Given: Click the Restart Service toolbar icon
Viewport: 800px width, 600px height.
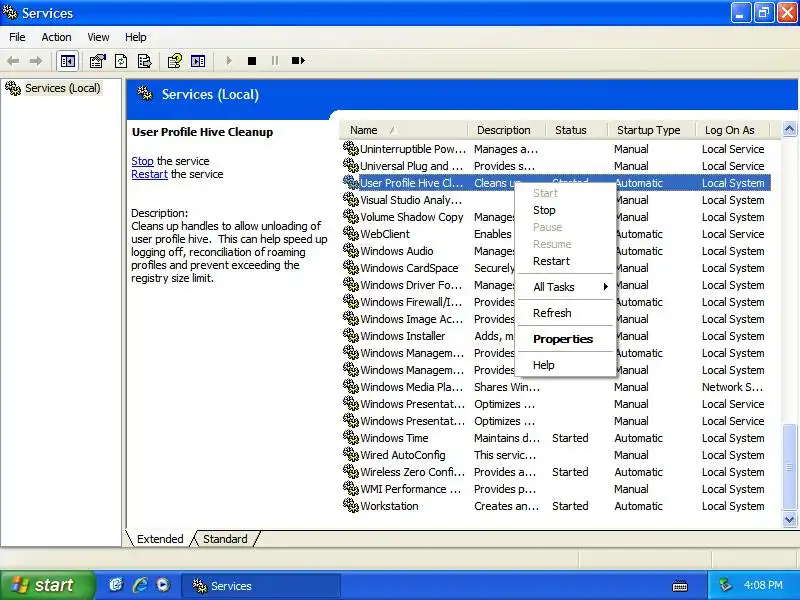Looking at the screenshot, I should (x=298, y=61).
